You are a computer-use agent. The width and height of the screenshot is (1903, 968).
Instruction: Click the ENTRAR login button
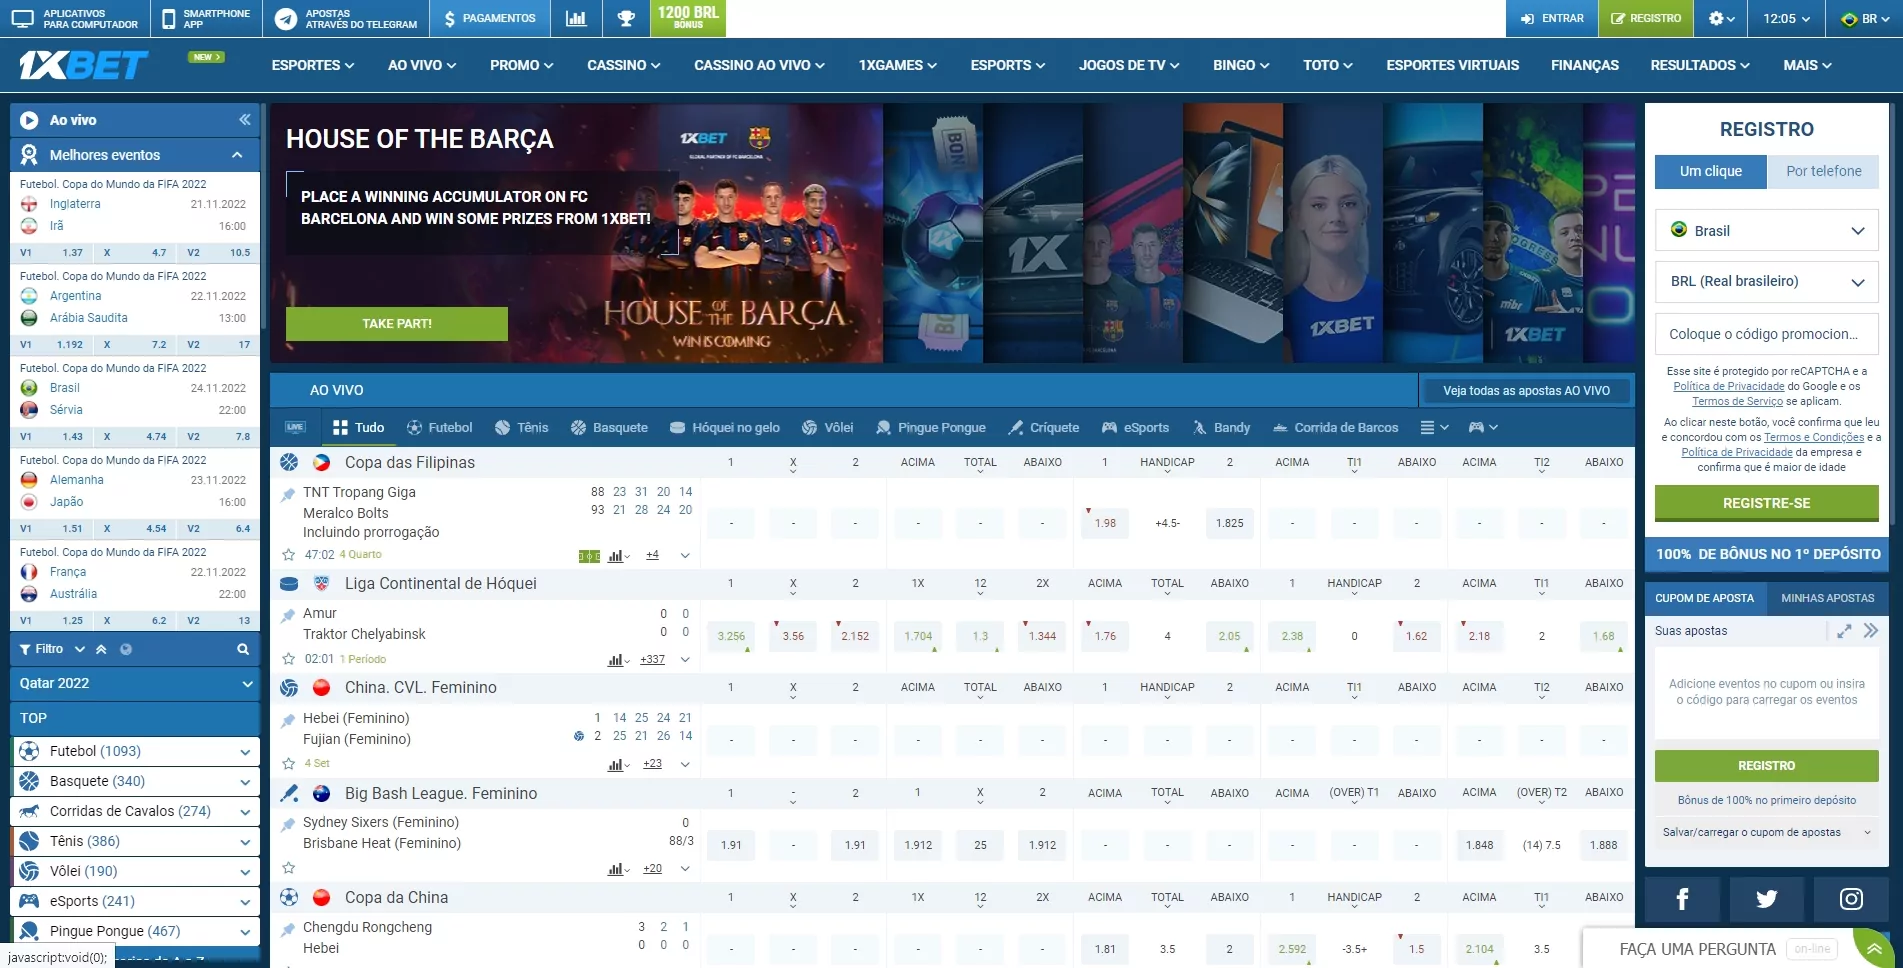1552,18
